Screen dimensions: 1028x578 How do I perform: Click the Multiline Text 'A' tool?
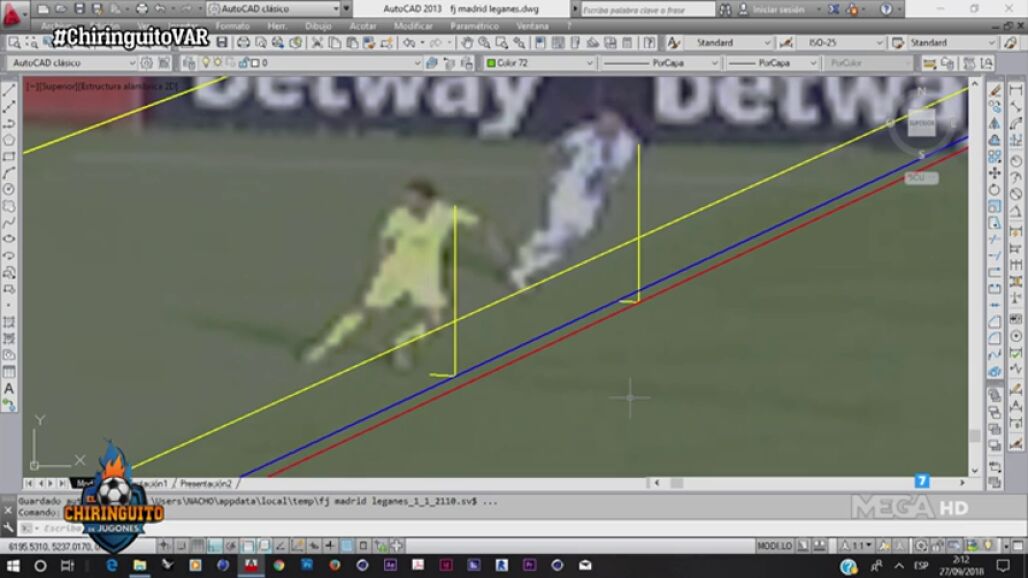coord(9,388)
